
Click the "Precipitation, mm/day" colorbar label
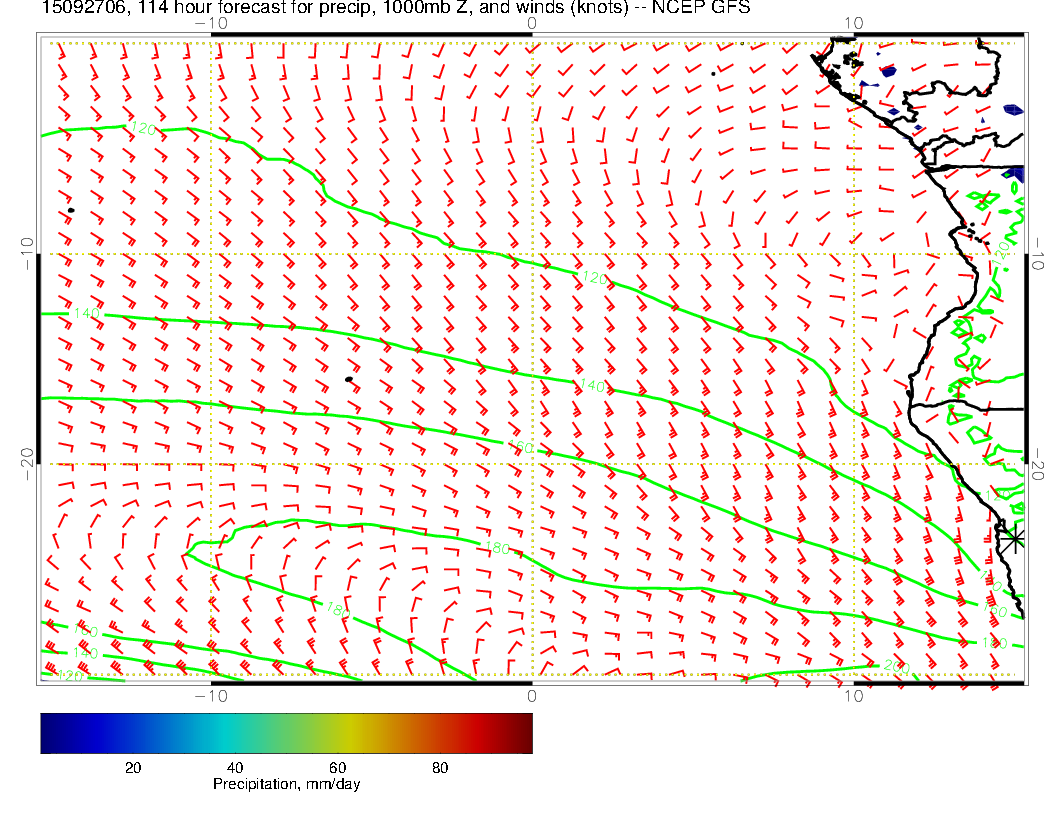tap(286, 785)
